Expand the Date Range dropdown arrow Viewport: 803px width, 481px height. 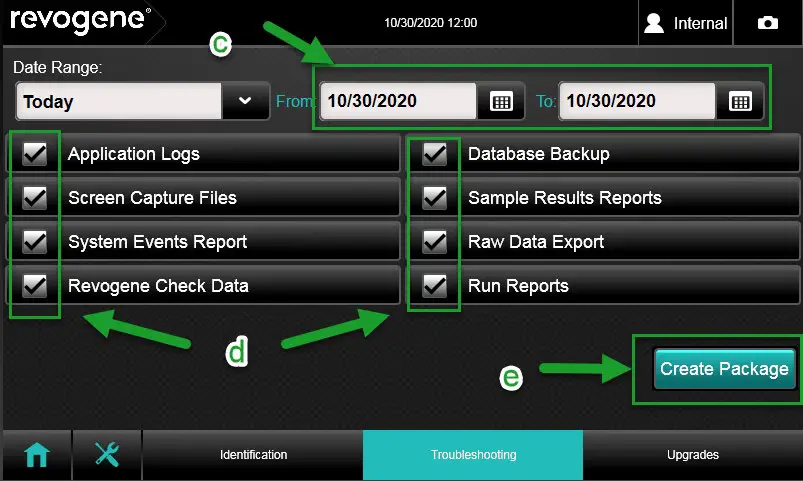point(245,101)
